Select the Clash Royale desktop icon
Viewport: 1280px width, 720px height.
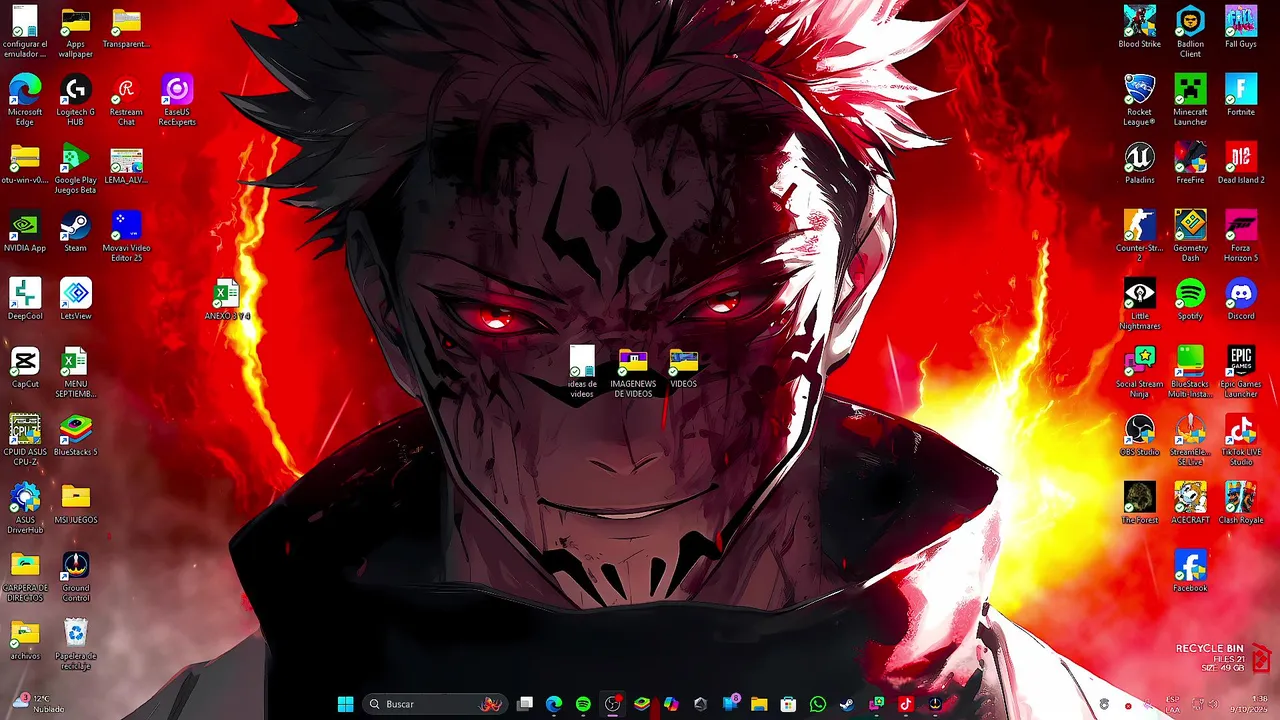(1241, 503)
